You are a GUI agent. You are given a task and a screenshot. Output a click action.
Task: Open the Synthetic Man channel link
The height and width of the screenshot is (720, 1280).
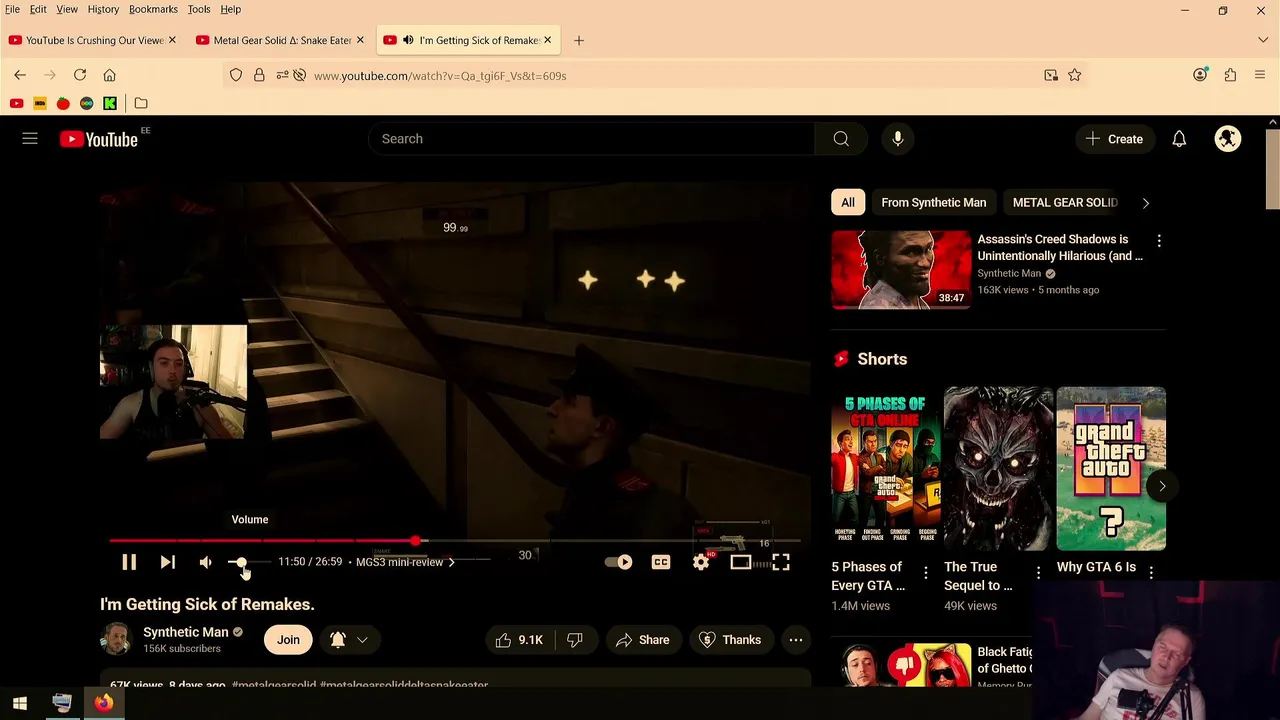186,632
